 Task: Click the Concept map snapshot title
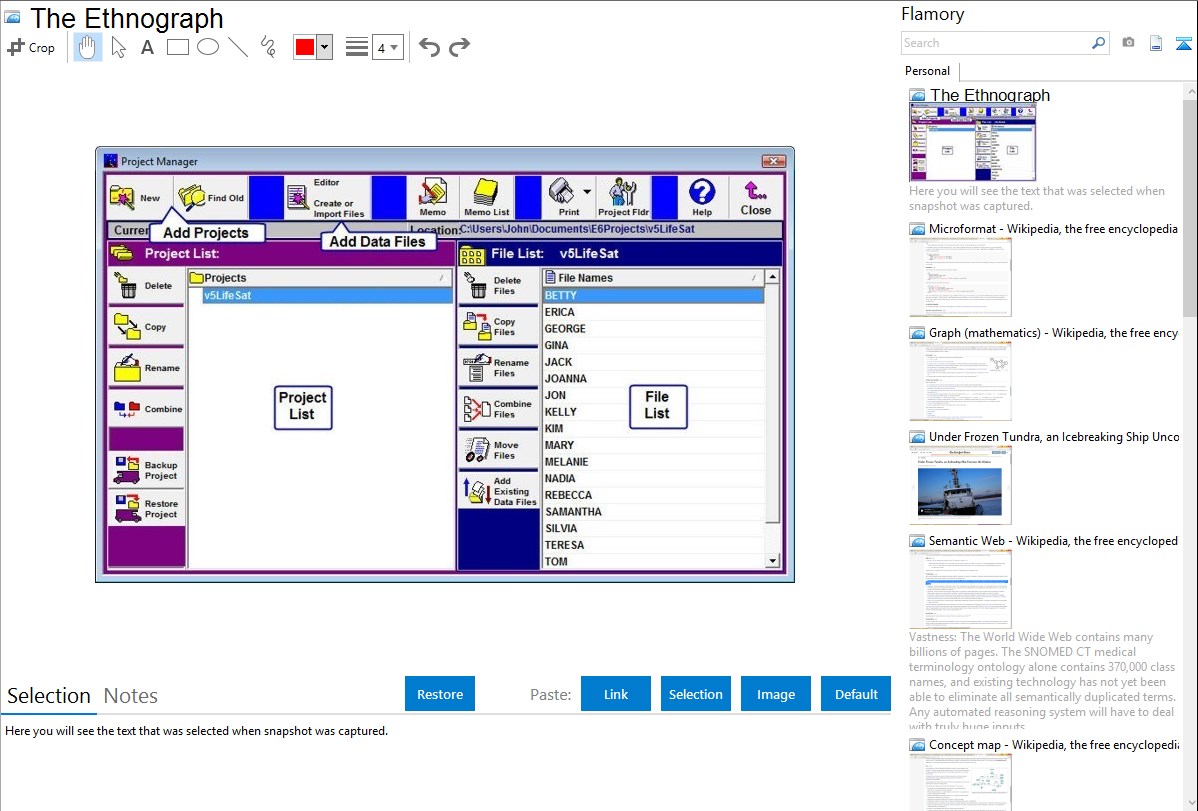tap(1053, 744)
